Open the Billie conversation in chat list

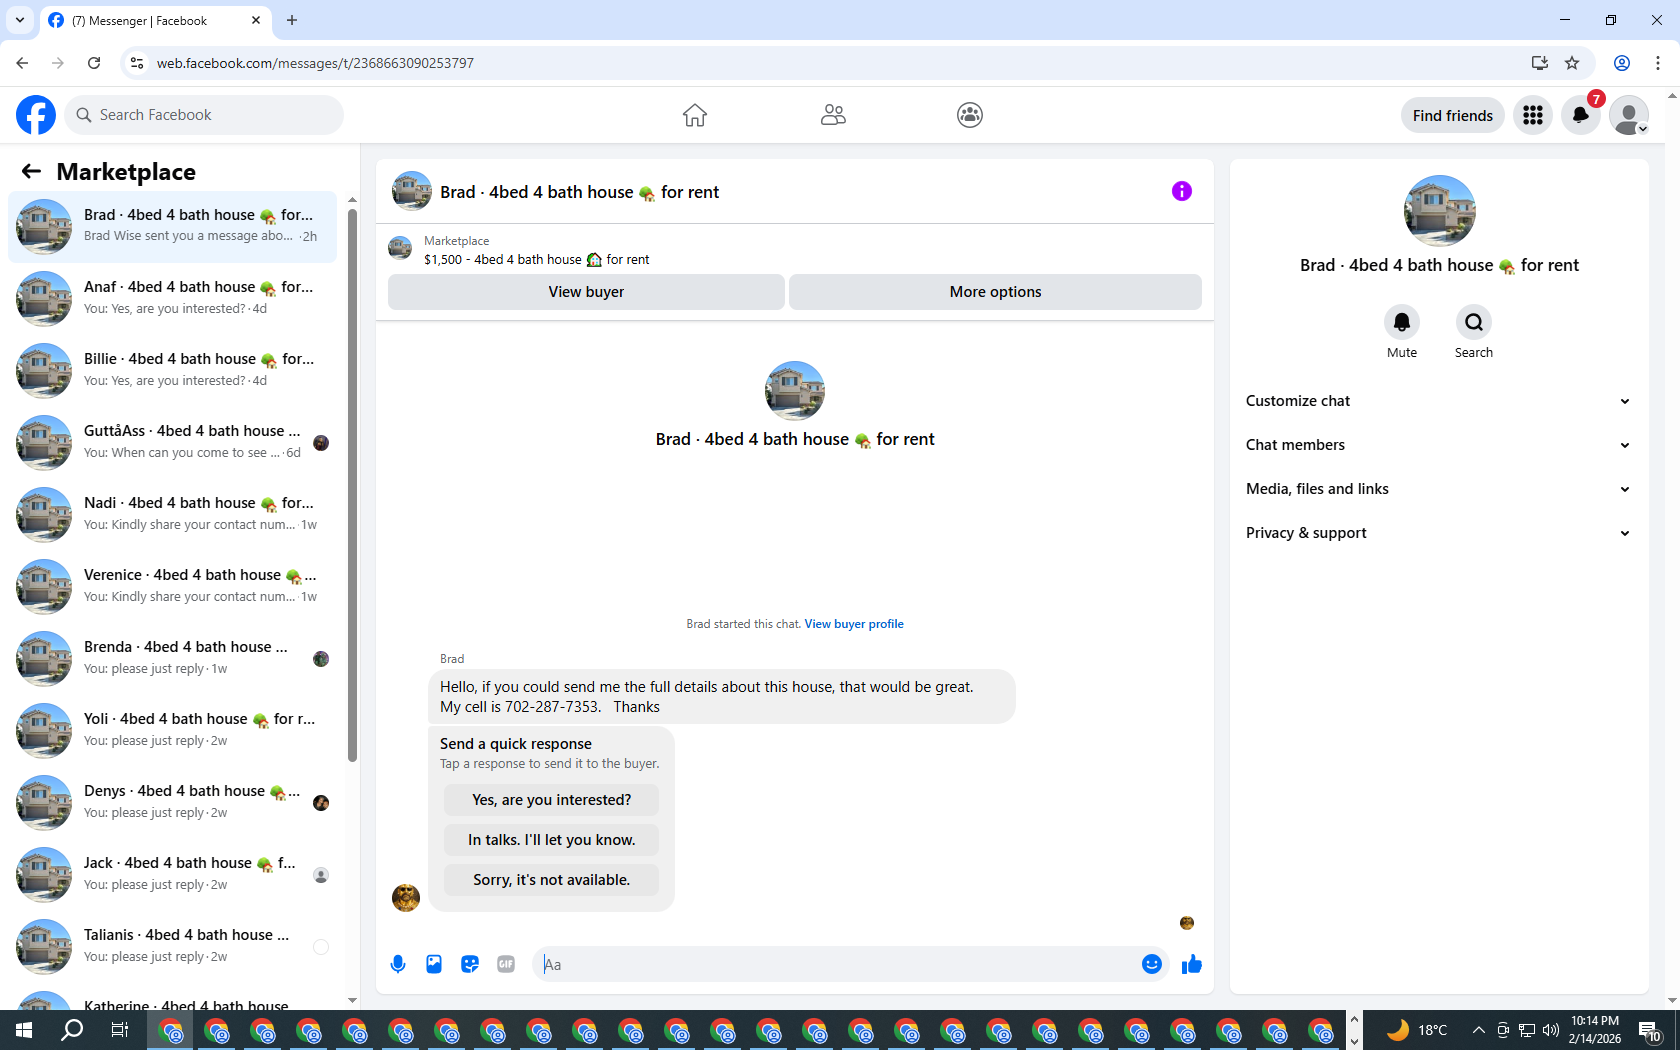173,371
